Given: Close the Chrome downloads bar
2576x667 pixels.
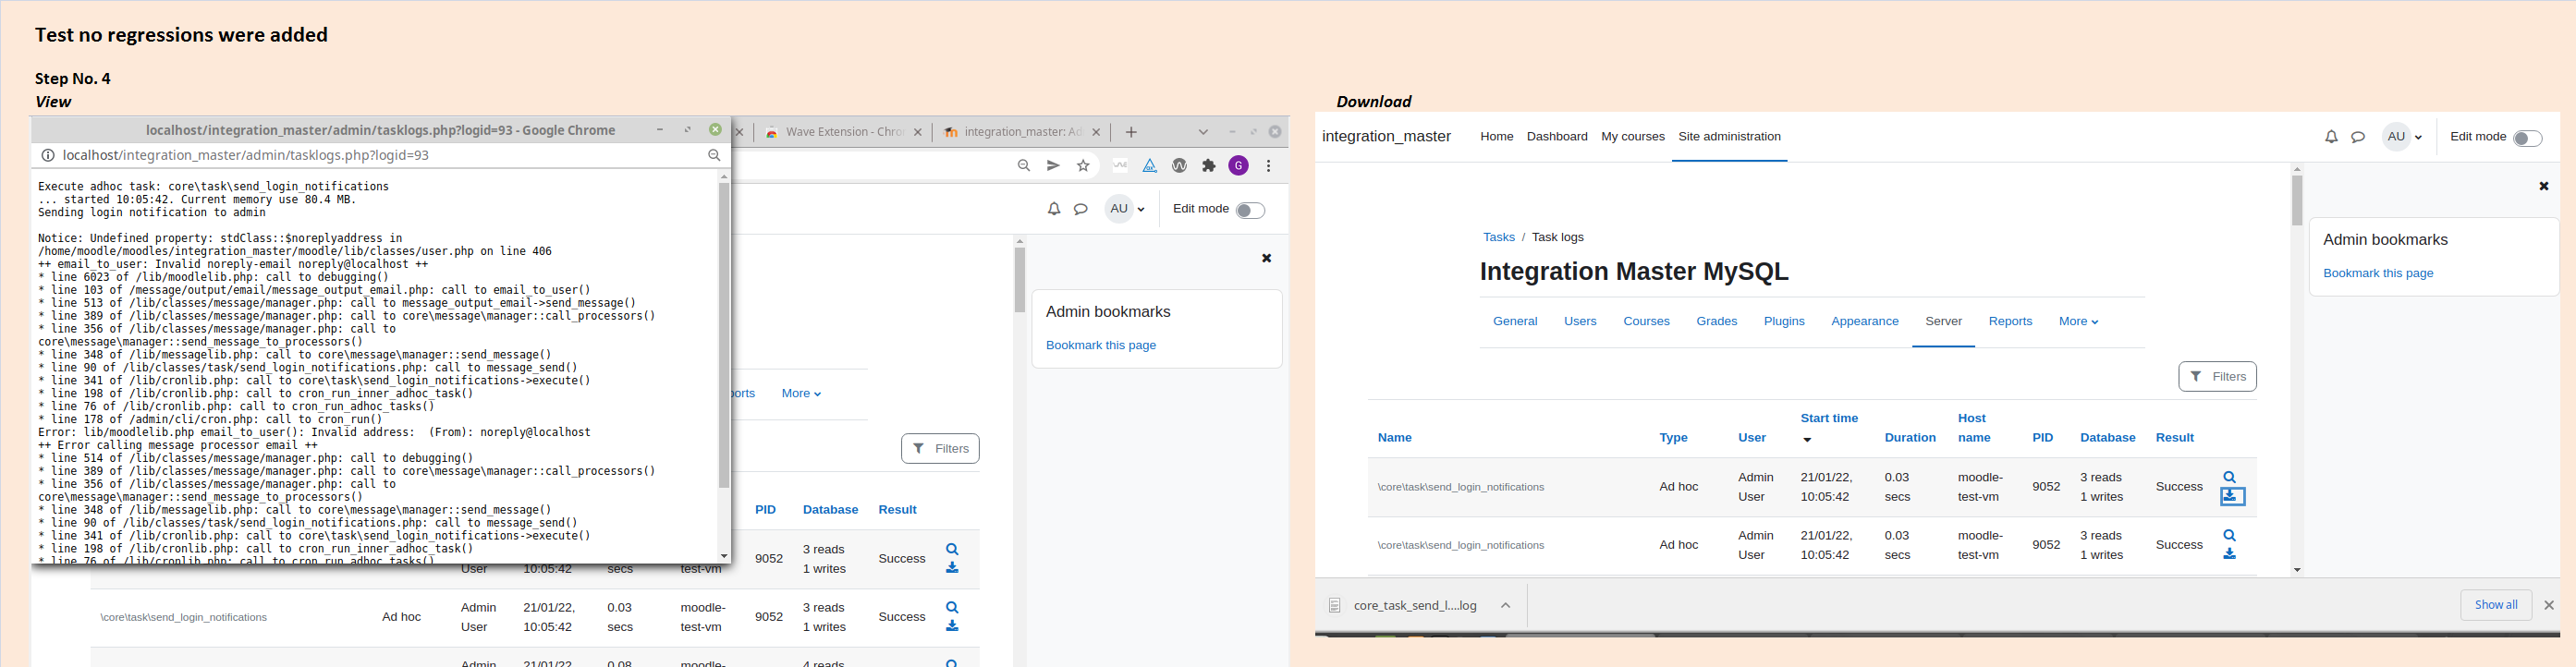Looking at the screenshot, I should coord(2549,605).
